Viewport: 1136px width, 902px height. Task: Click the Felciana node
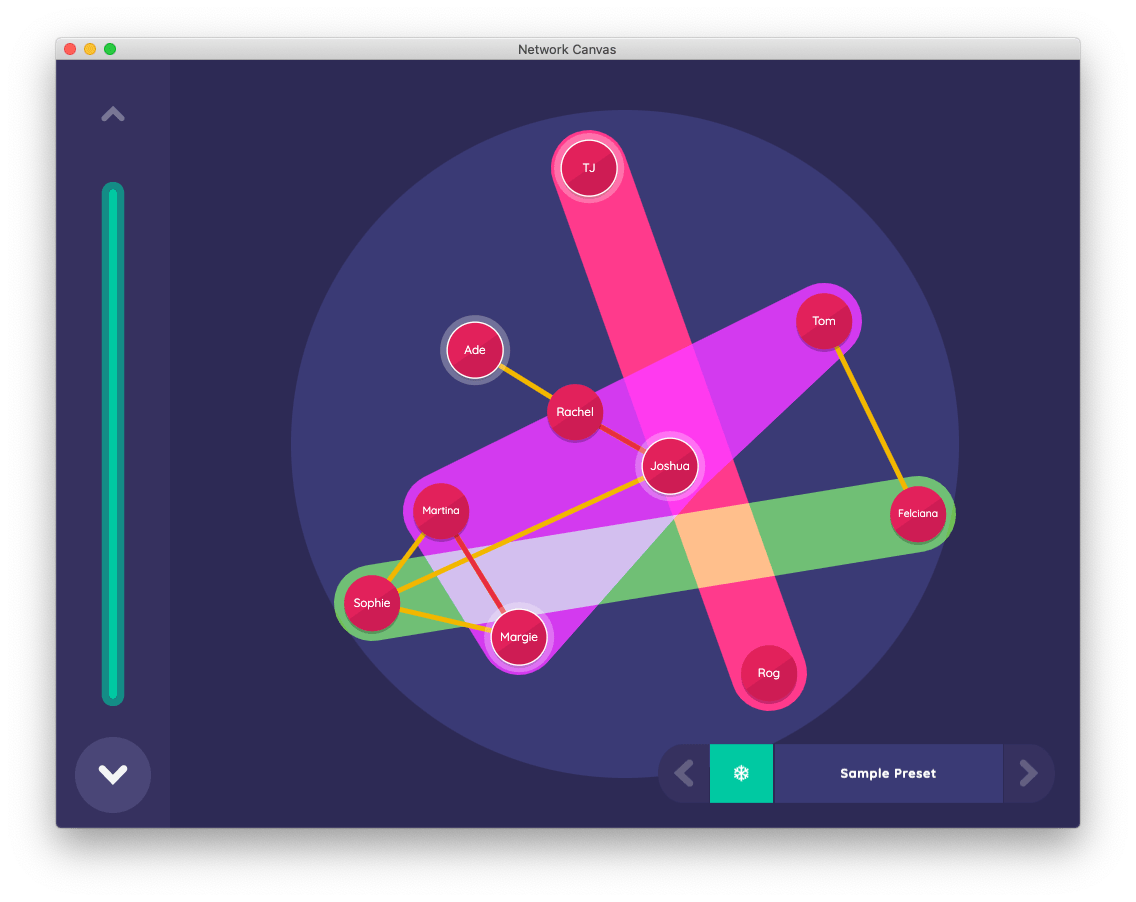click(918, 514)
